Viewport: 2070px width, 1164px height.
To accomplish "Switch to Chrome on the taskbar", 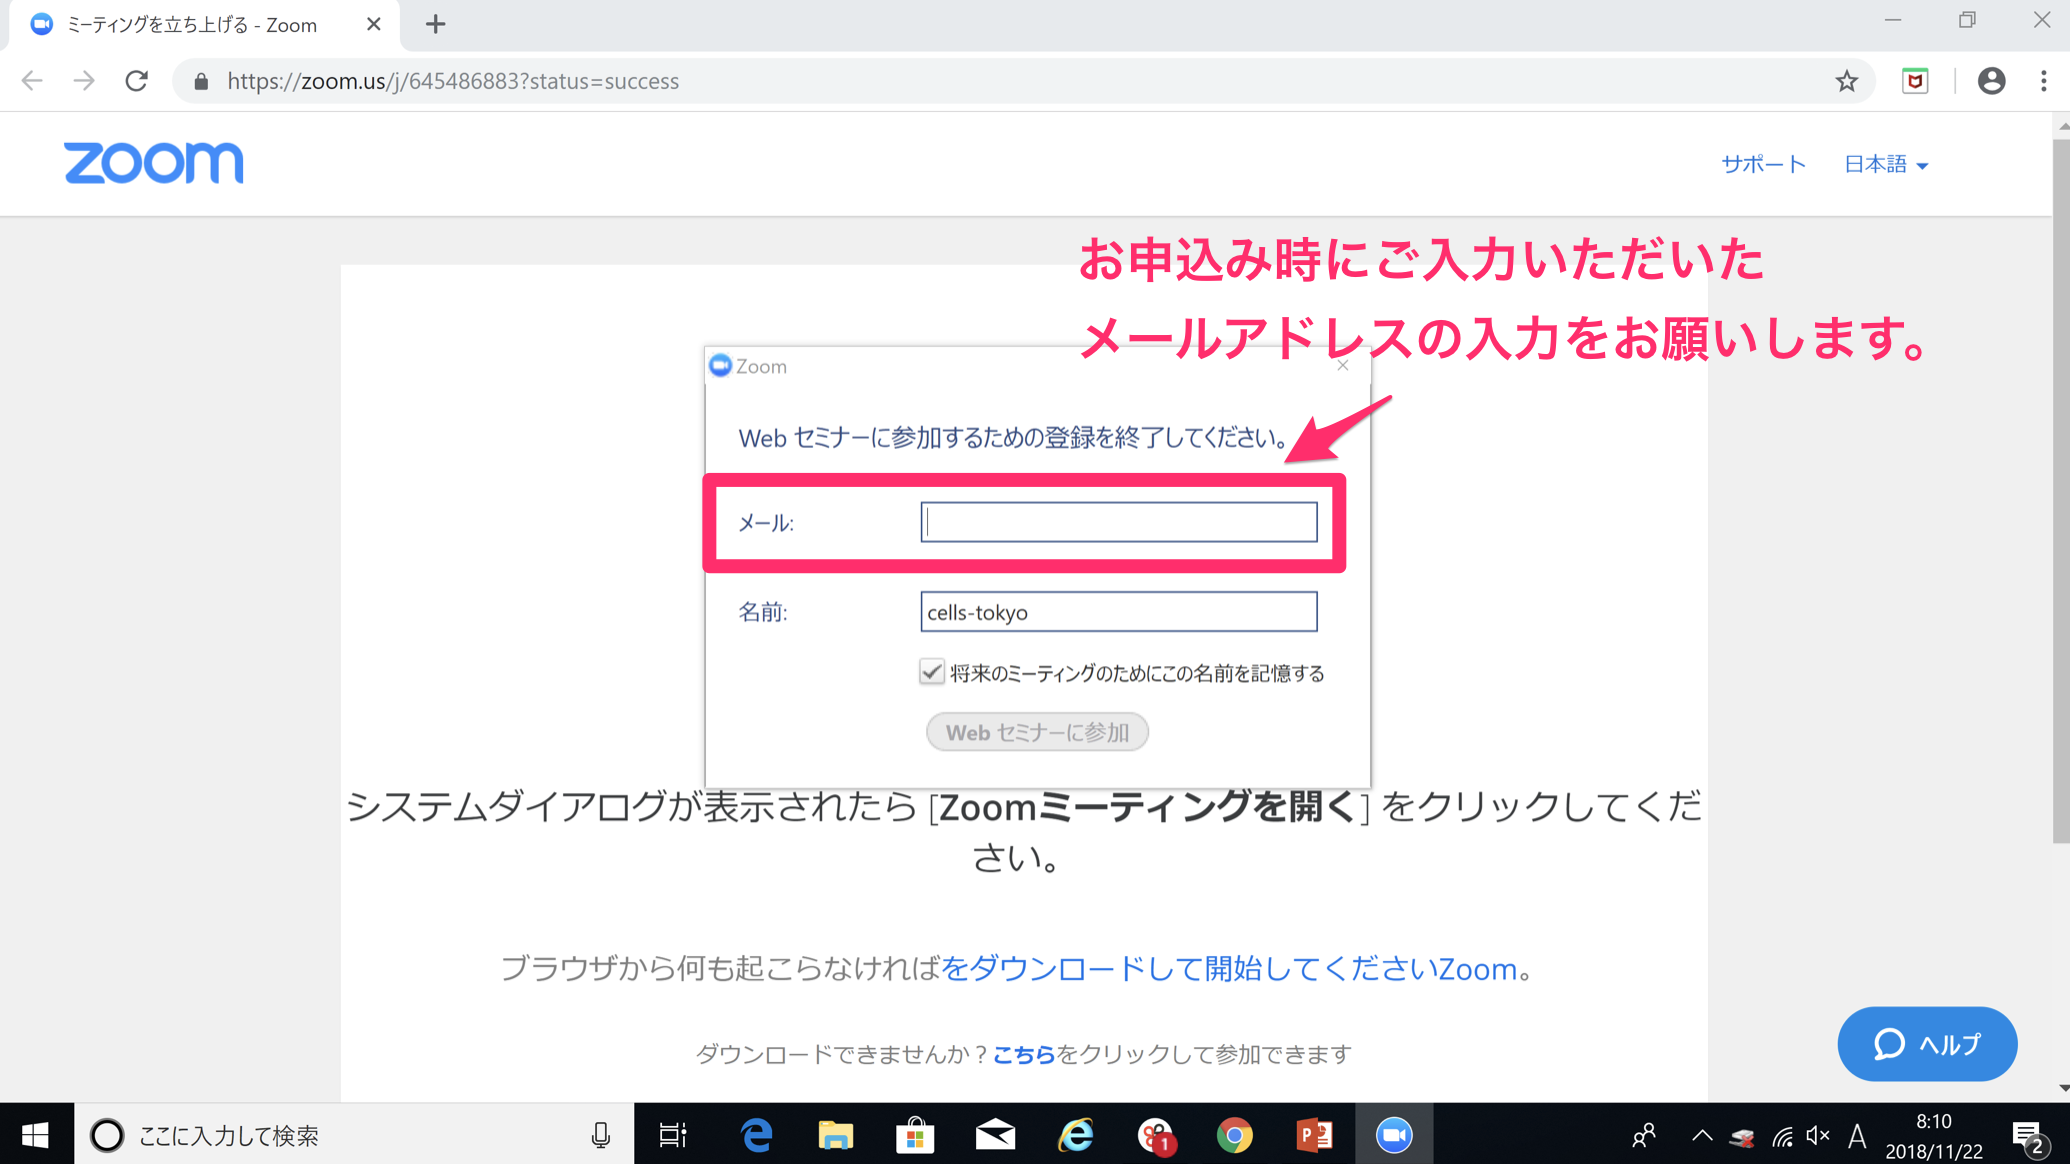I will [1235, 1135].
